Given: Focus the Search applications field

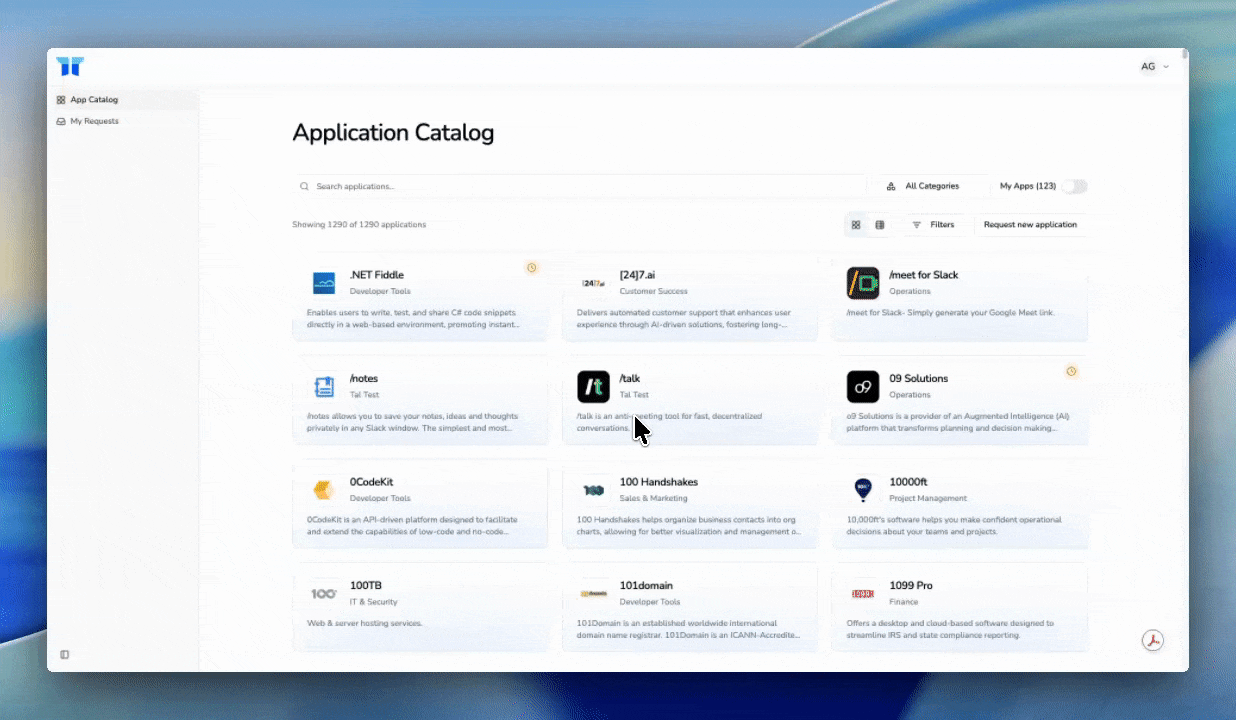Looking at the screenshot, I should point(579,186).
